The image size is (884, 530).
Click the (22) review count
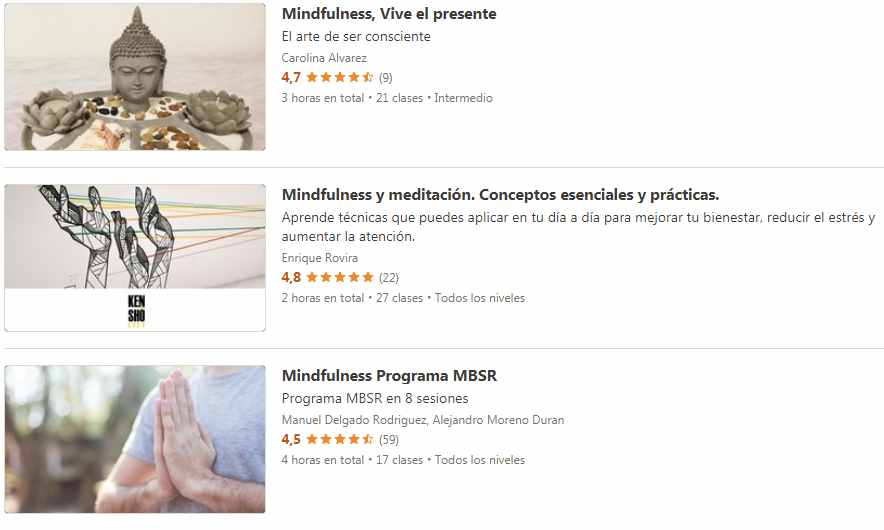click(x=389, y=277)
